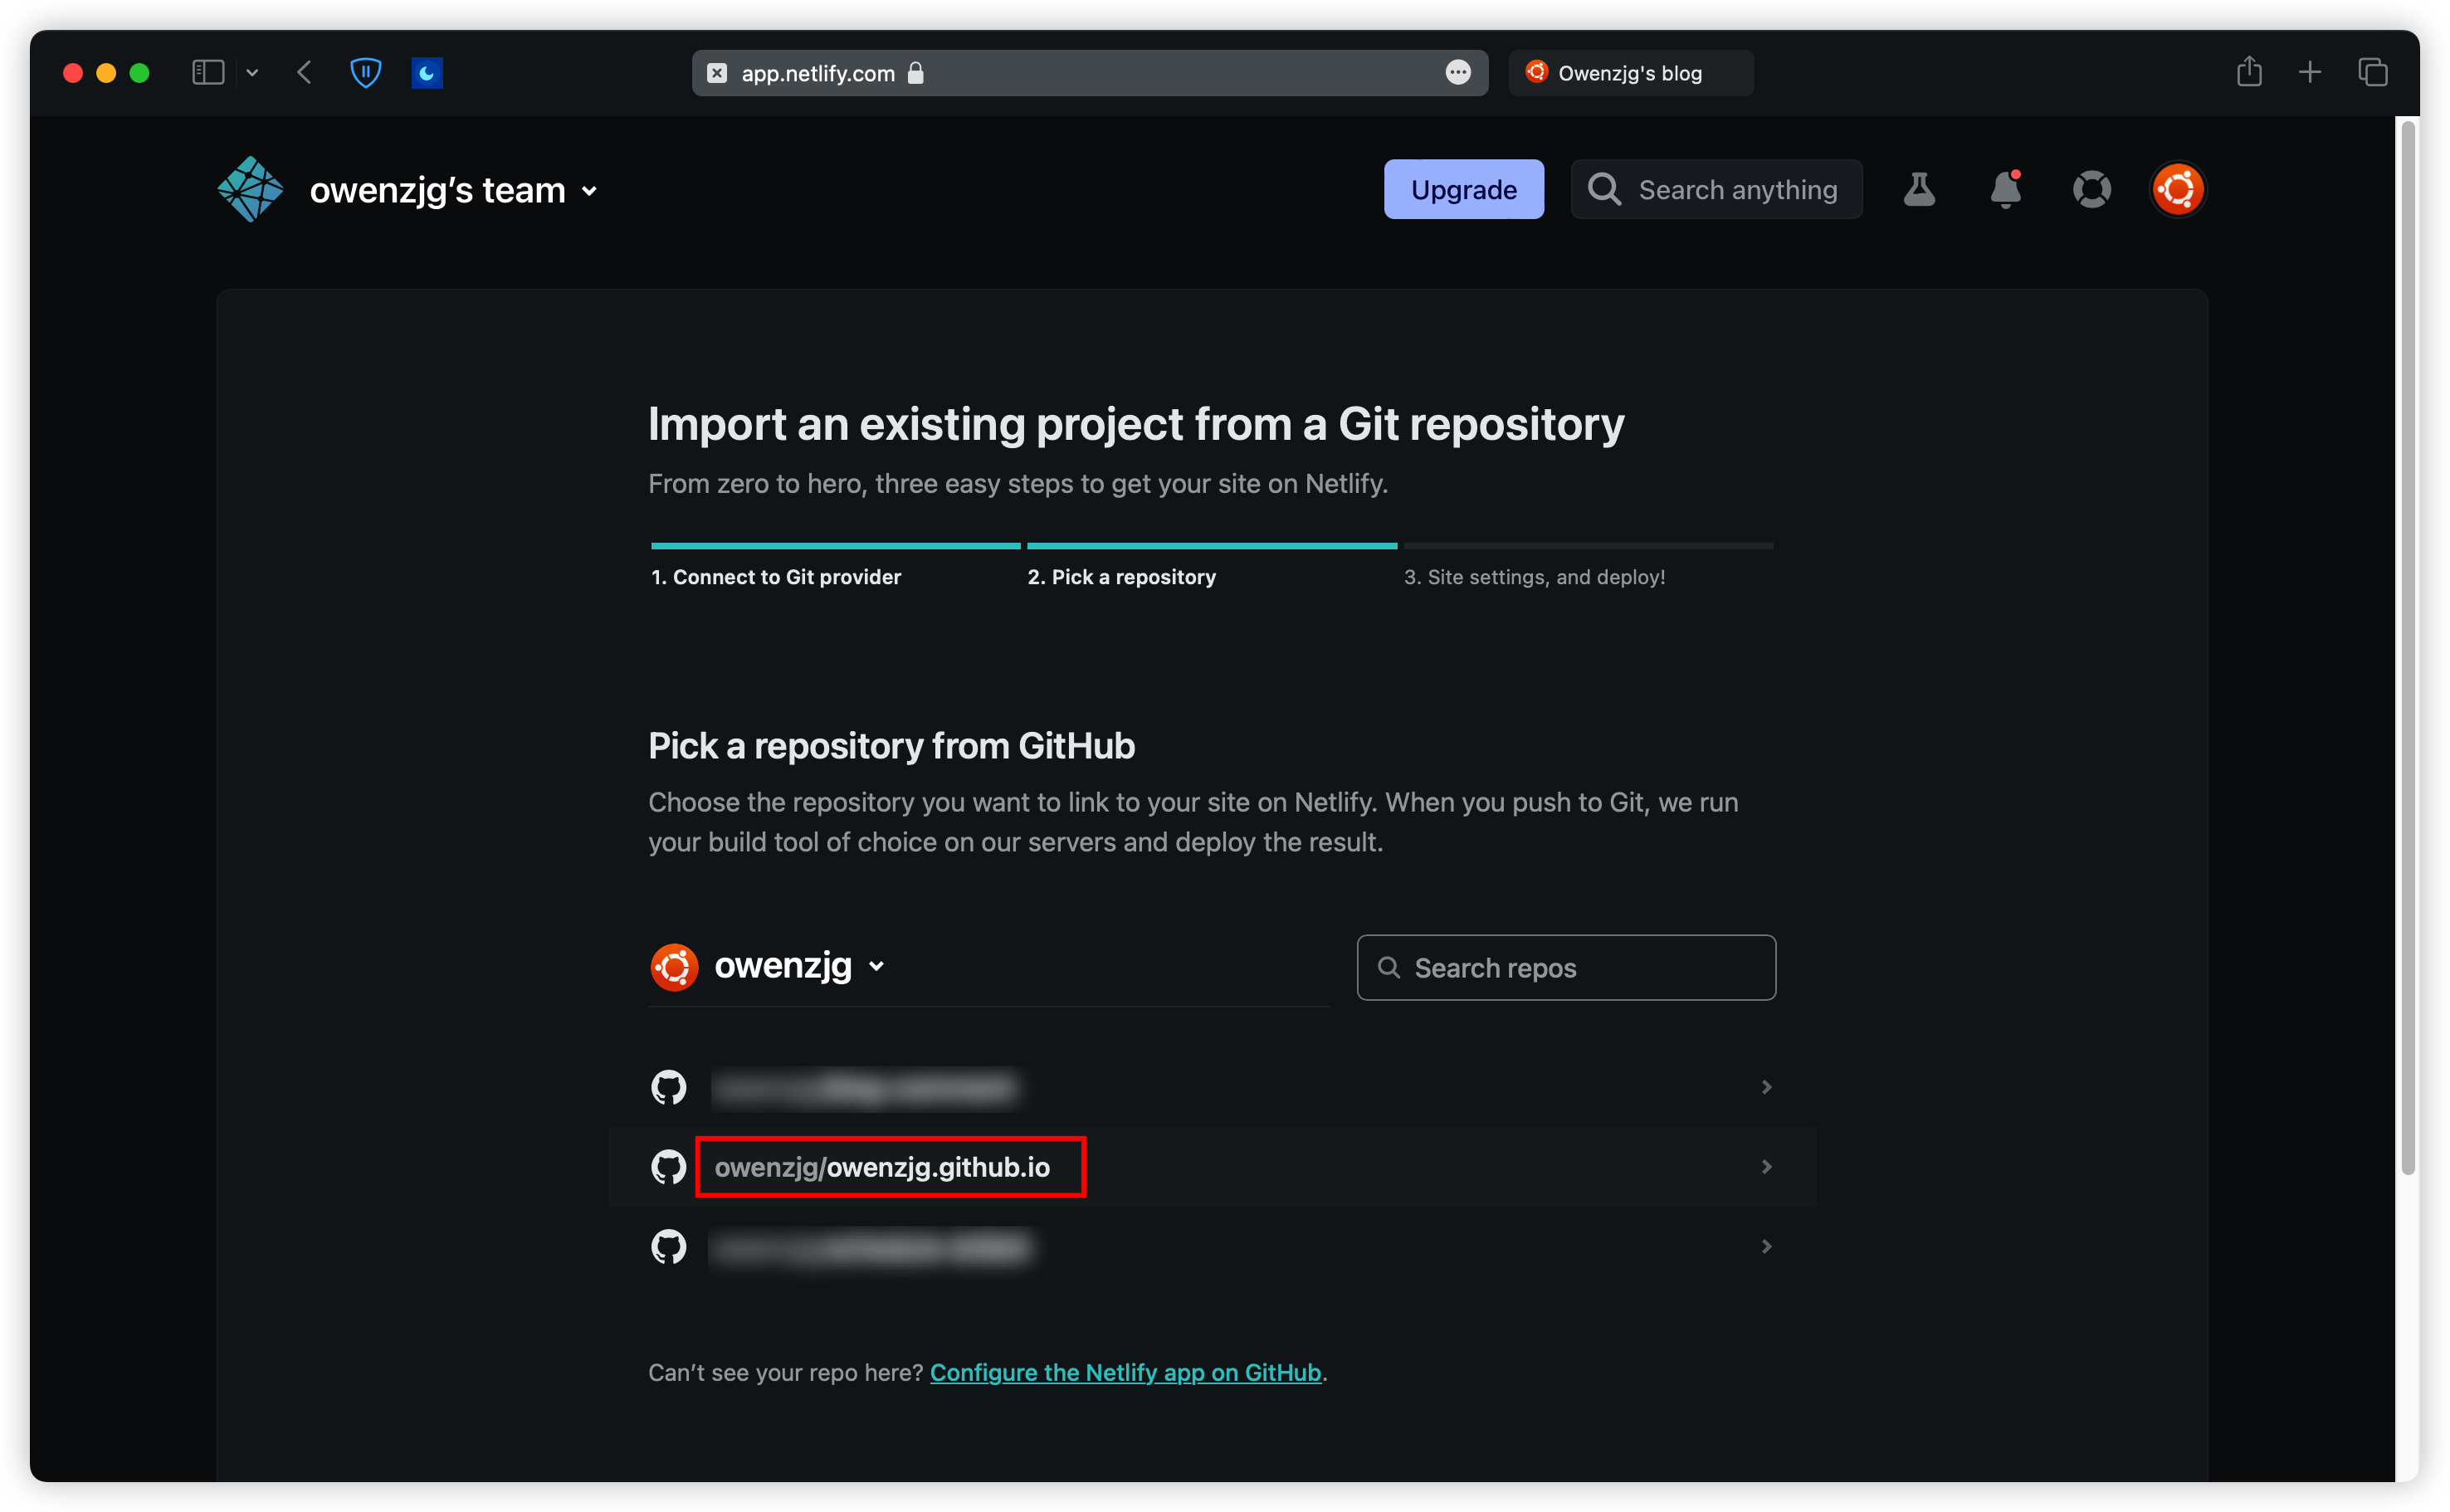
Task: Click chevron on last blurred repository row
Action: (1766, 1246)
